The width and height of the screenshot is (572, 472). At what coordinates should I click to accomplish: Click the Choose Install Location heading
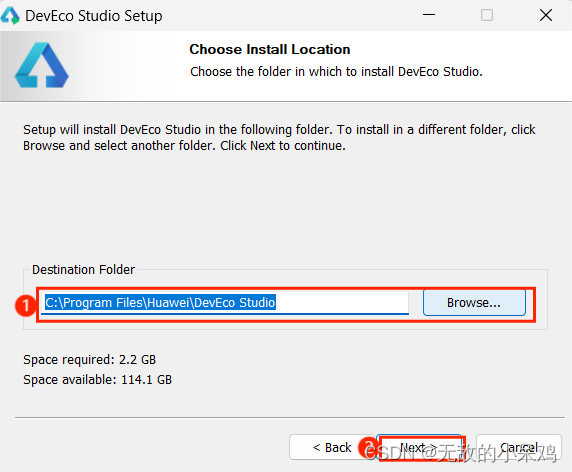270,49
